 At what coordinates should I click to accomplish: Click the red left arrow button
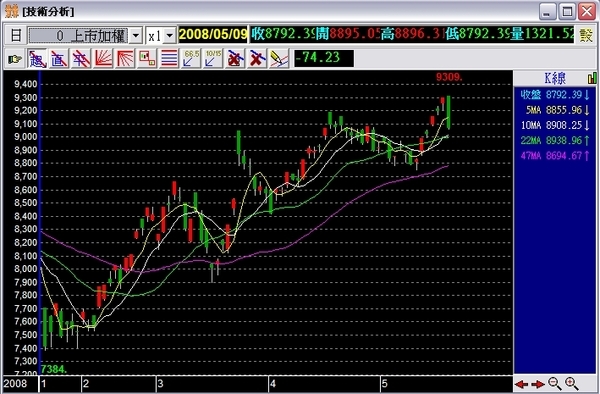coord(522,384)
